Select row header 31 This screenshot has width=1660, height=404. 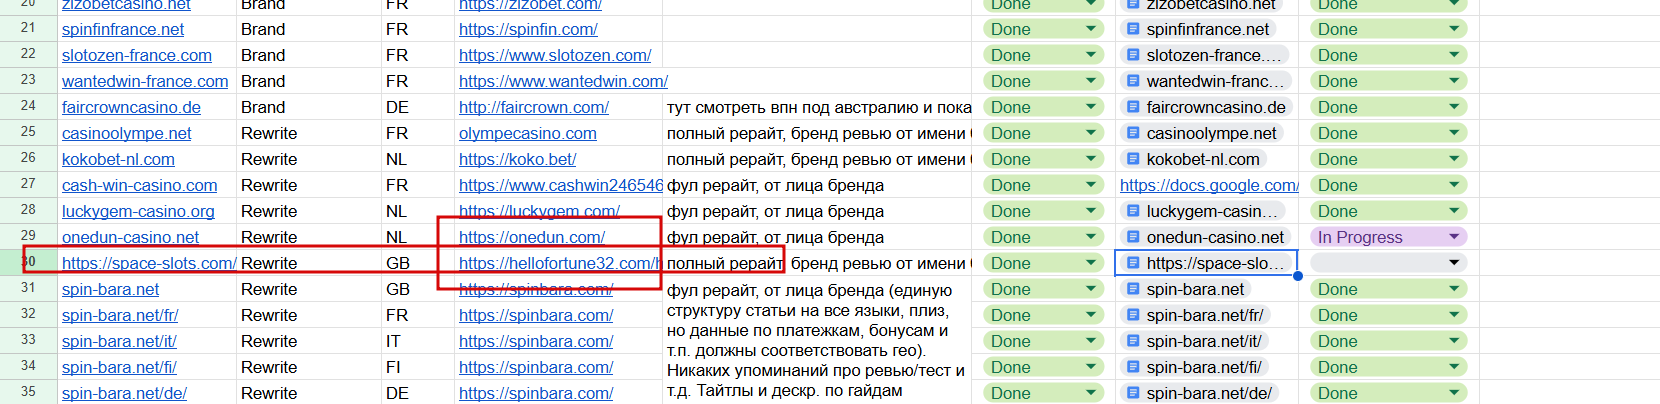tap(28, 288)
